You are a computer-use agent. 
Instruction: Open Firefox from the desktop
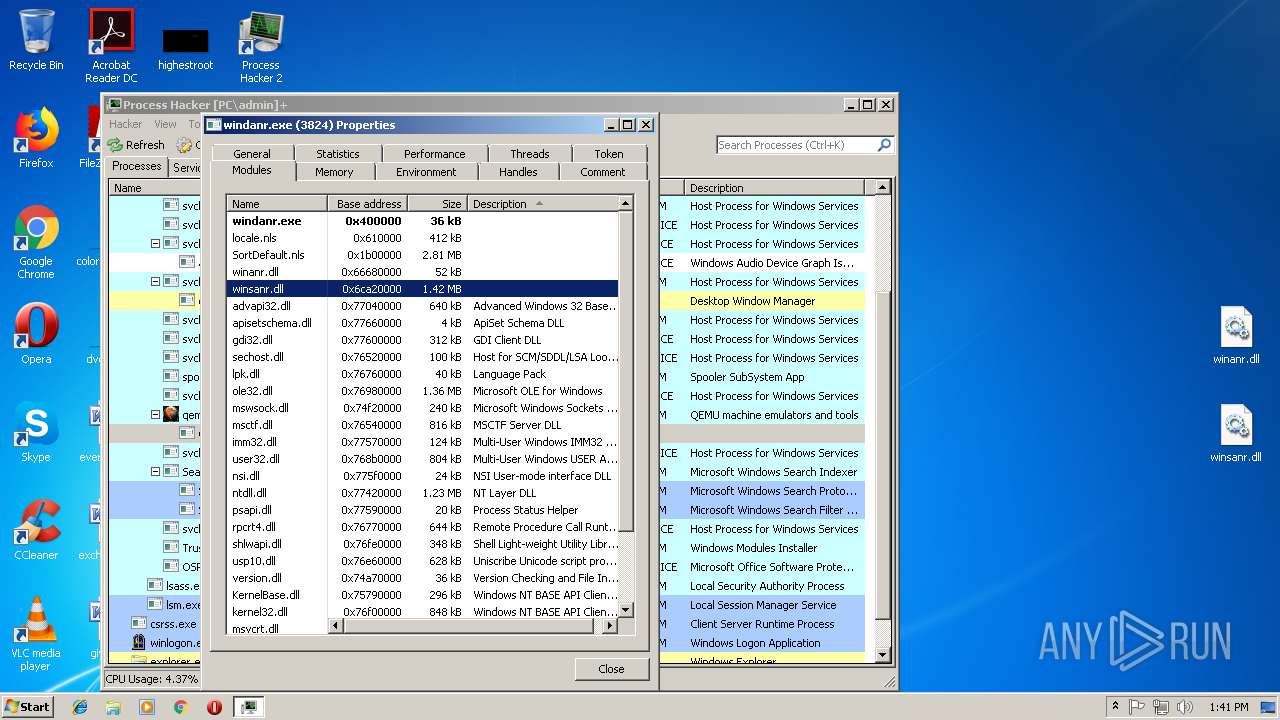point(36,138)
